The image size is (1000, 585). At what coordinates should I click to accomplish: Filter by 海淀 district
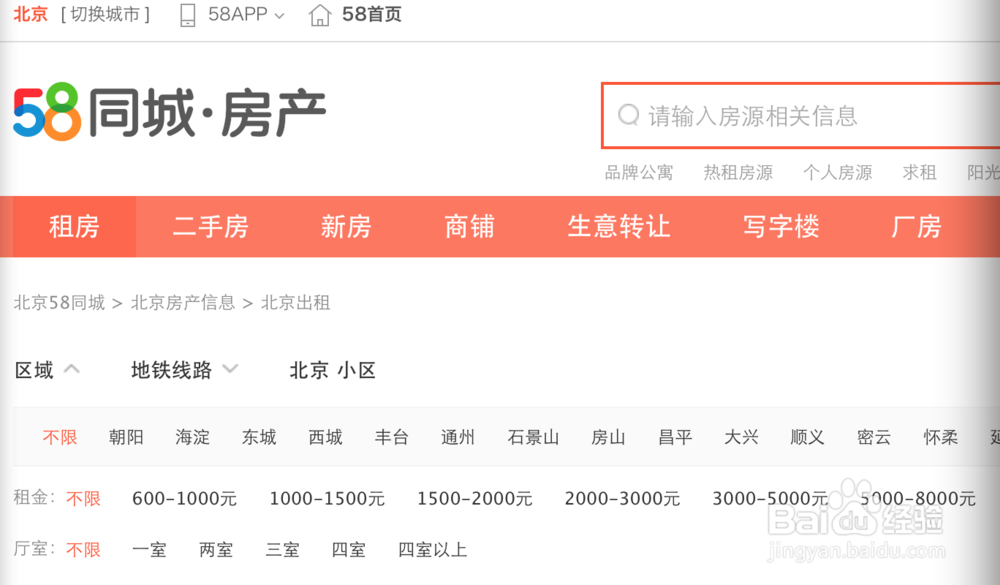click(x=193, y=437)
